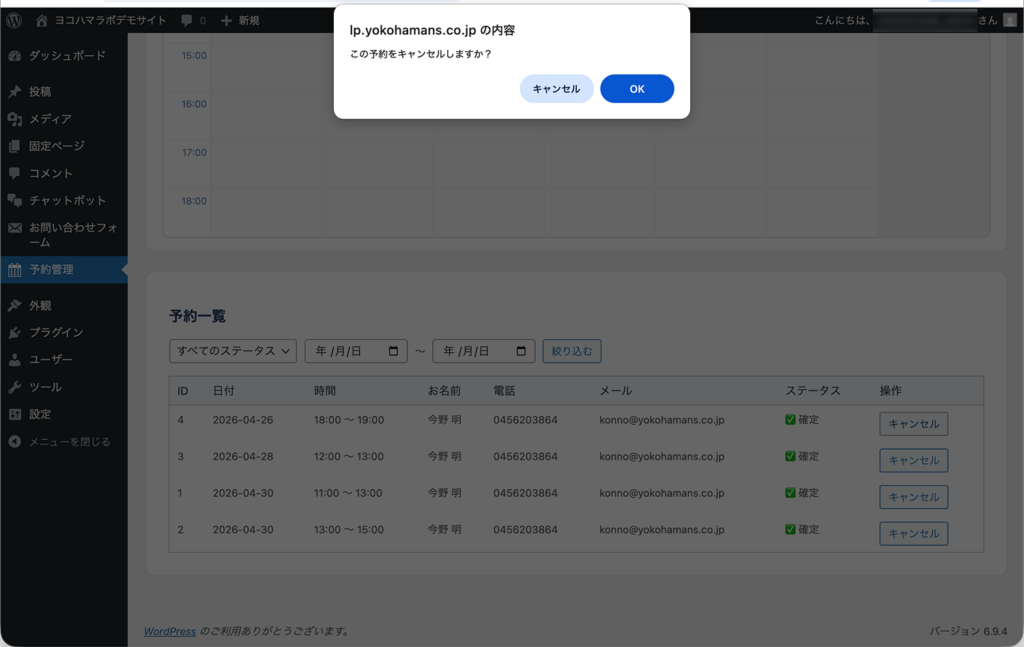Screen dimensions: 1024x647
Task: Click the WordPress logo icon
Action: [x=14, y=20]
